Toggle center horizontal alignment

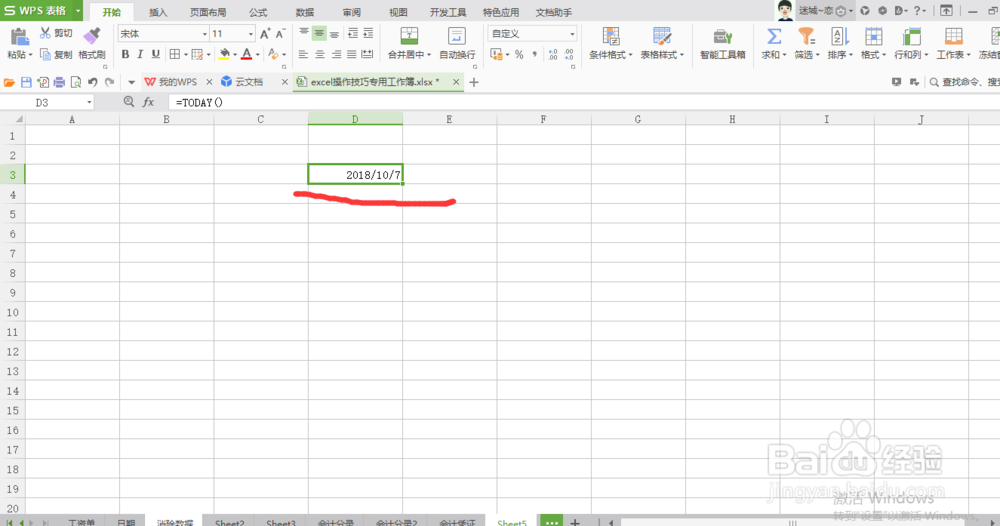[320, 55]
